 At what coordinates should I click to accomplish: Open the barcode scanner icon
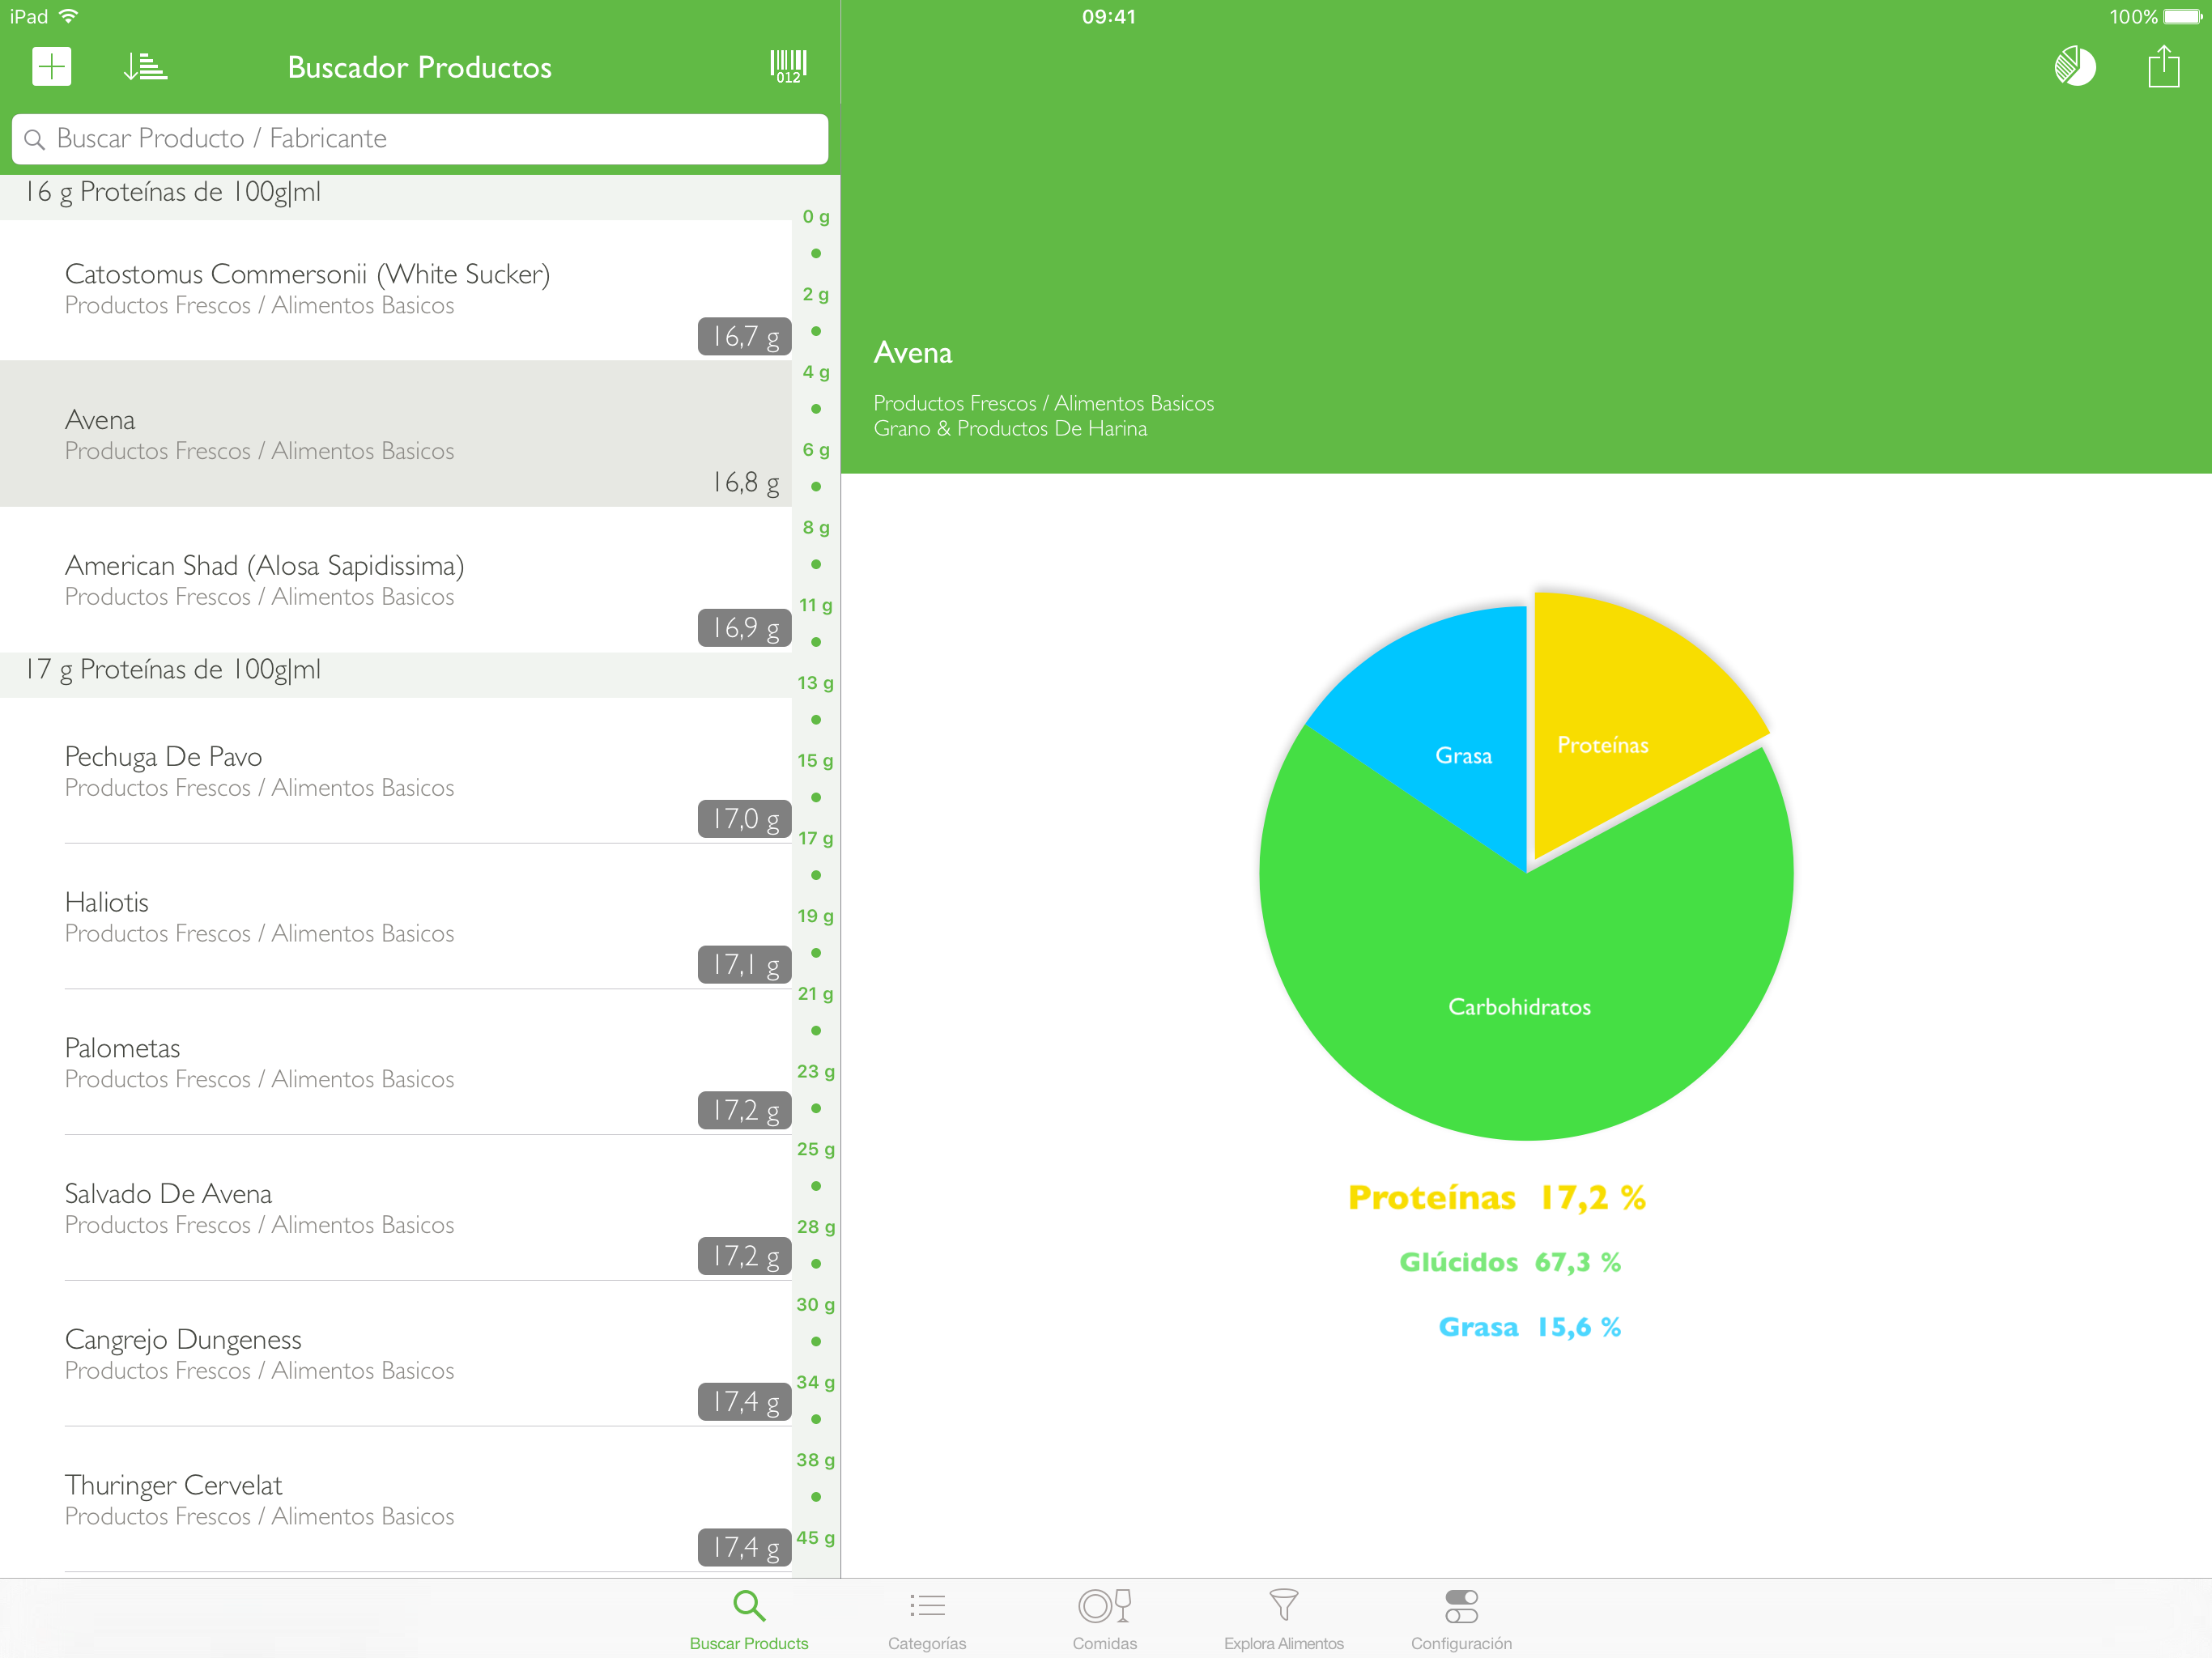coord(788,67)
